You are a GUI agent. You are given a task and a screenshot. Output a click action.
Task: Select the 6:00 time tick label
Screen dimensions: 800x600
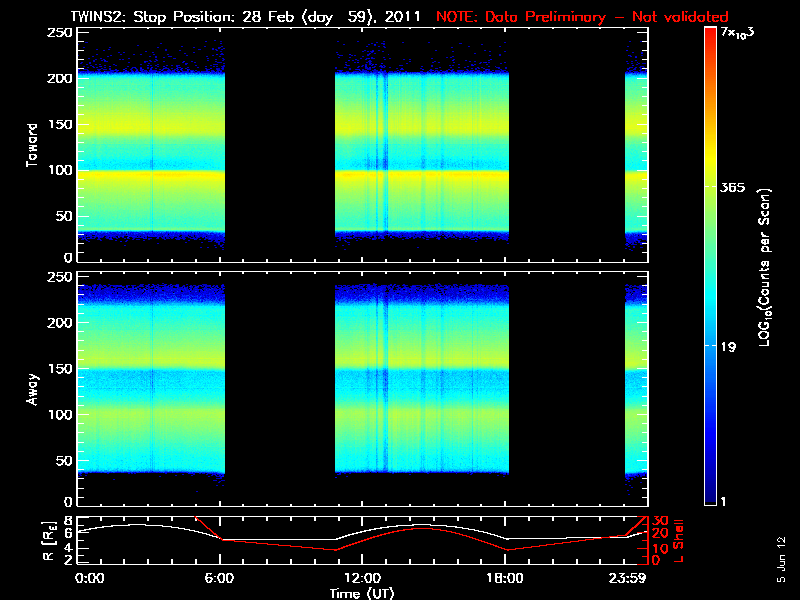click(x=225, y=578)
